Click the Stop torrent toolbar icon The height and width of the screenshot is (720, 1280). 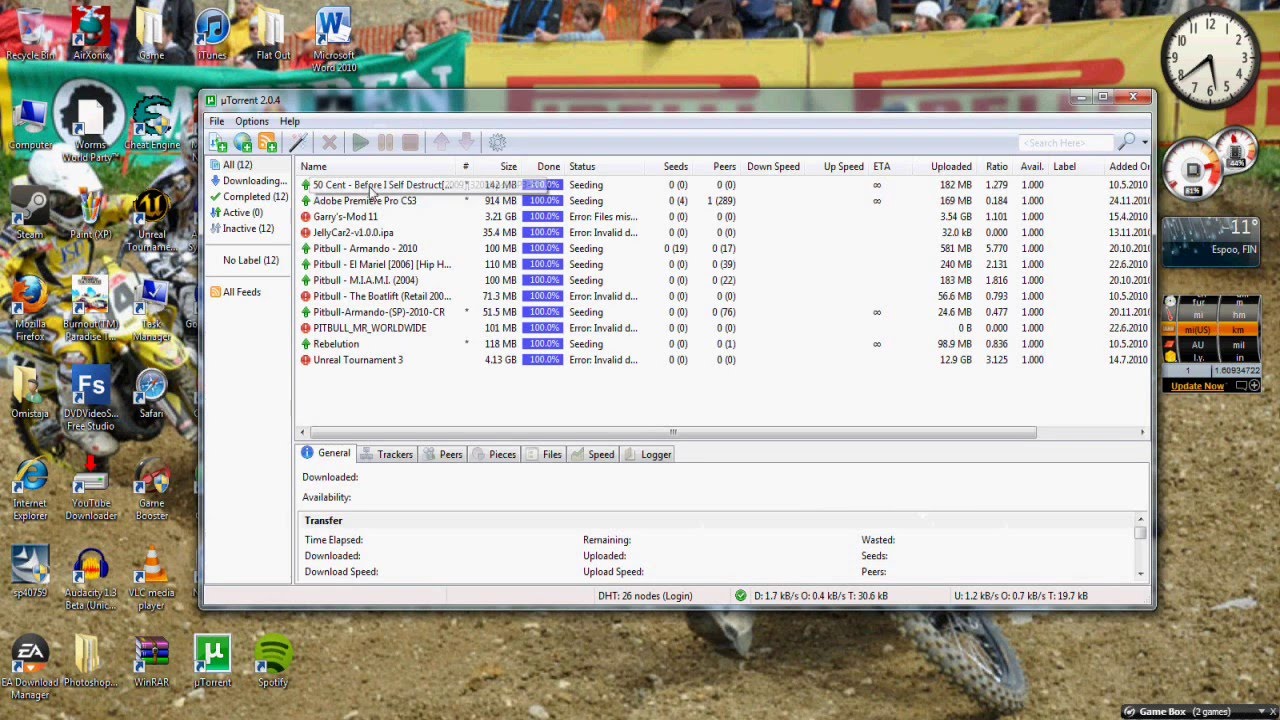(410, 143)
